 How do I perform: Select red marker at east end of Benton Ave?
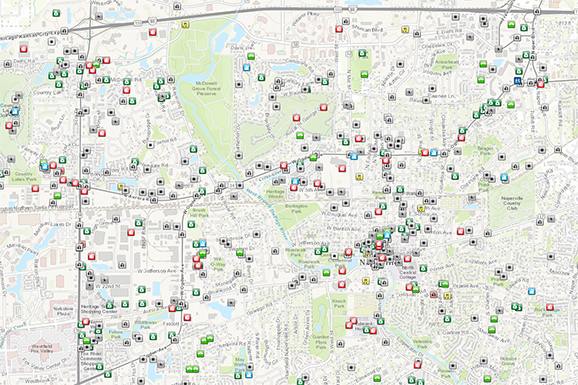[460, 231]
